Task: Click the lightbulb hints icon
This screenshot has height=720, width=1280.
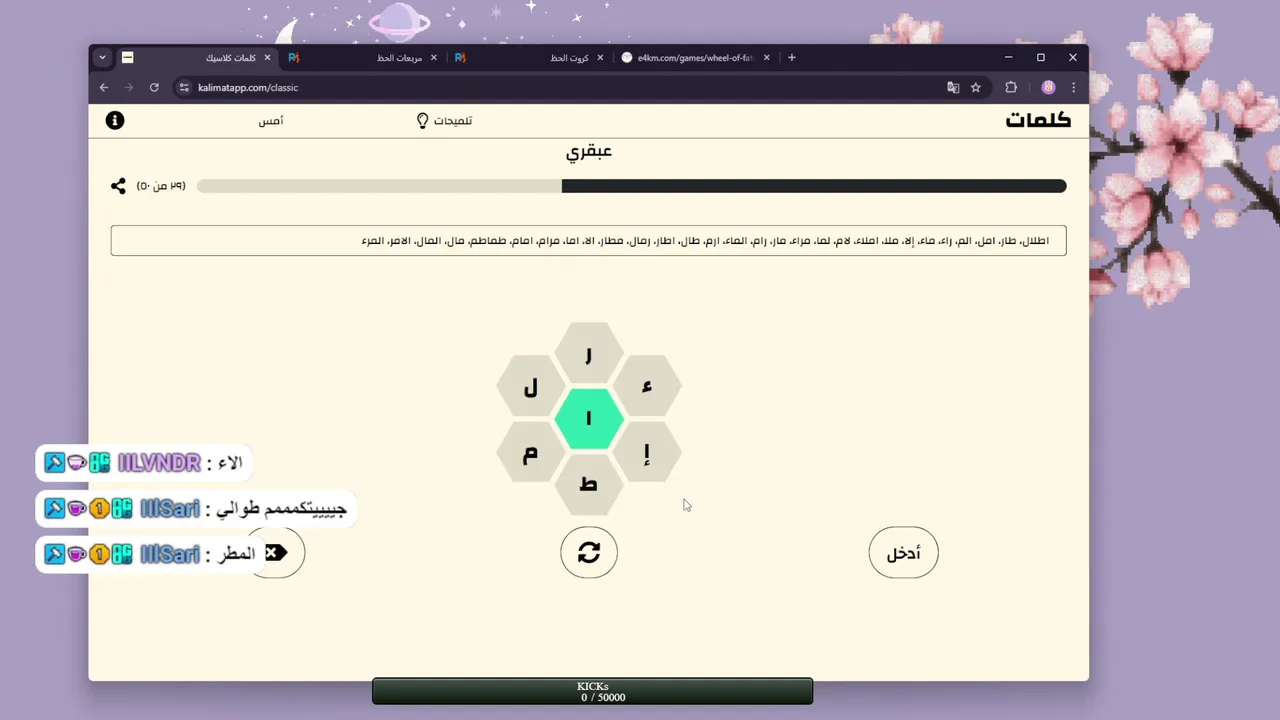Action: point(422,120)
